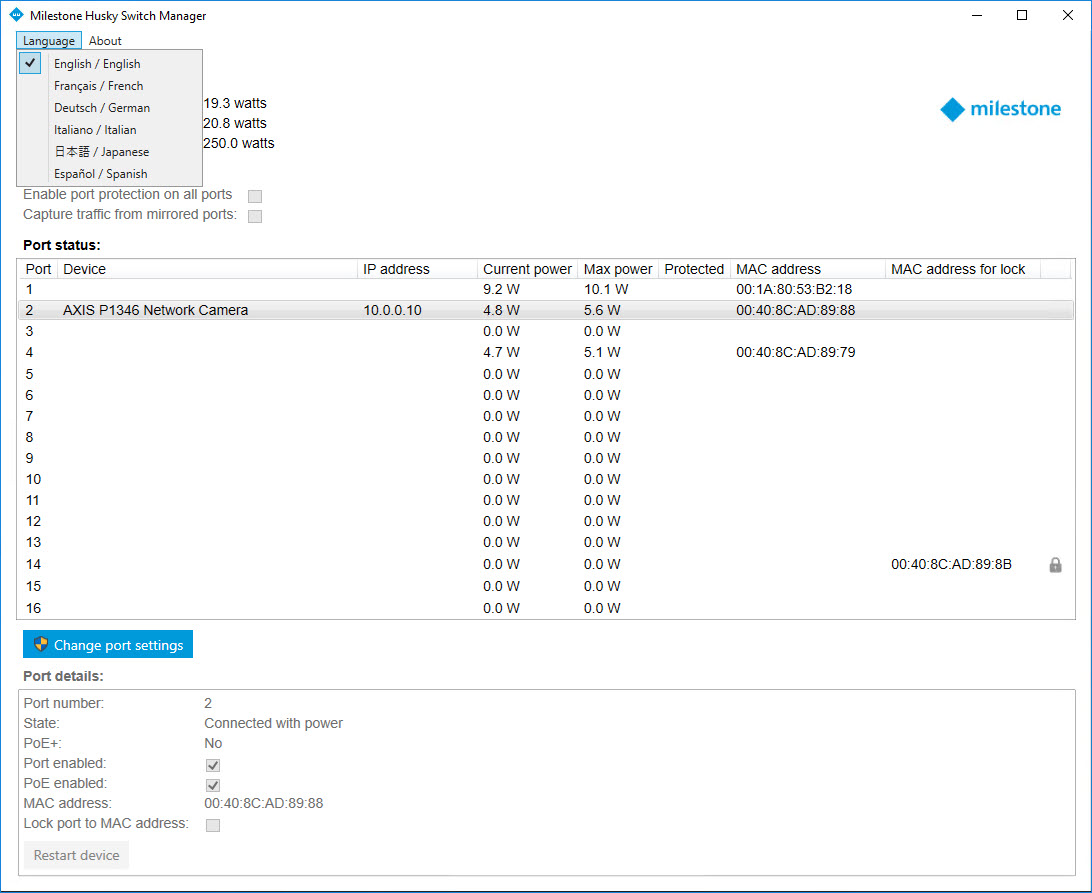Click the Milestone logo in the header

coord(1000,109)
